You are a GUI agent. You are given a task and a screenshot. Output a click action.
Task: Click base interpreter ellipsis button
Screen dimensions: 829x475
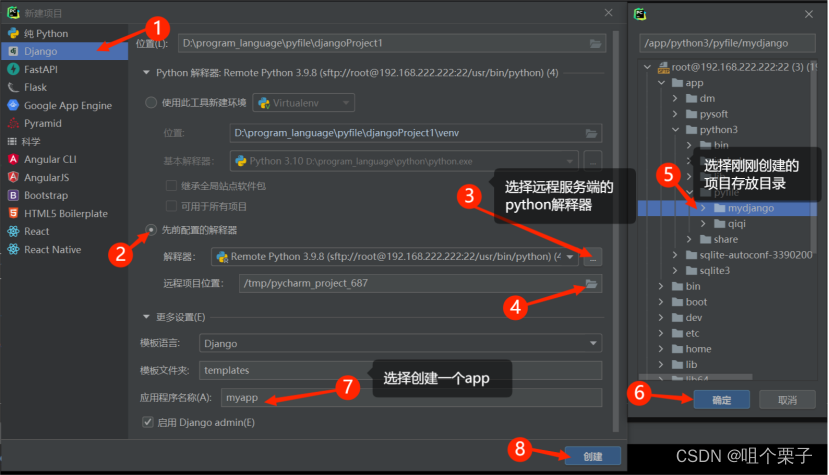click(593, 161)
